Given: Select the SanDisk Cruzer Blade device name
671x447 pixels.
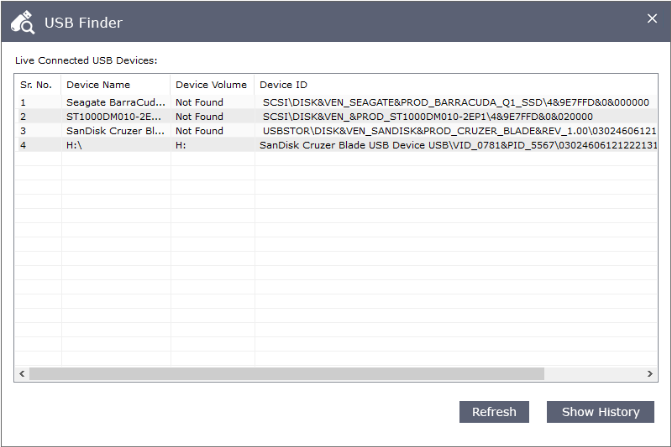Looking at the screenshot, I should 115,130.
